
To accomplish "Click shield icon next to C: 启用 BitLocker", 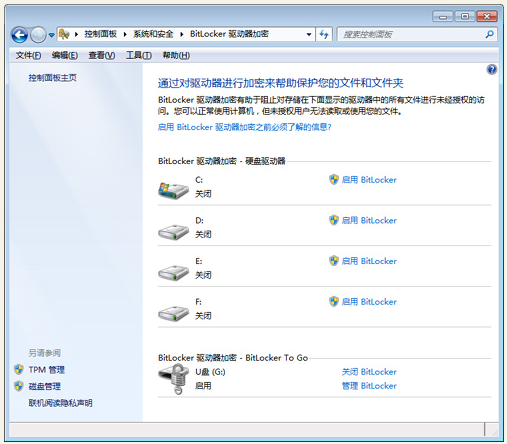I will (334, 179).
